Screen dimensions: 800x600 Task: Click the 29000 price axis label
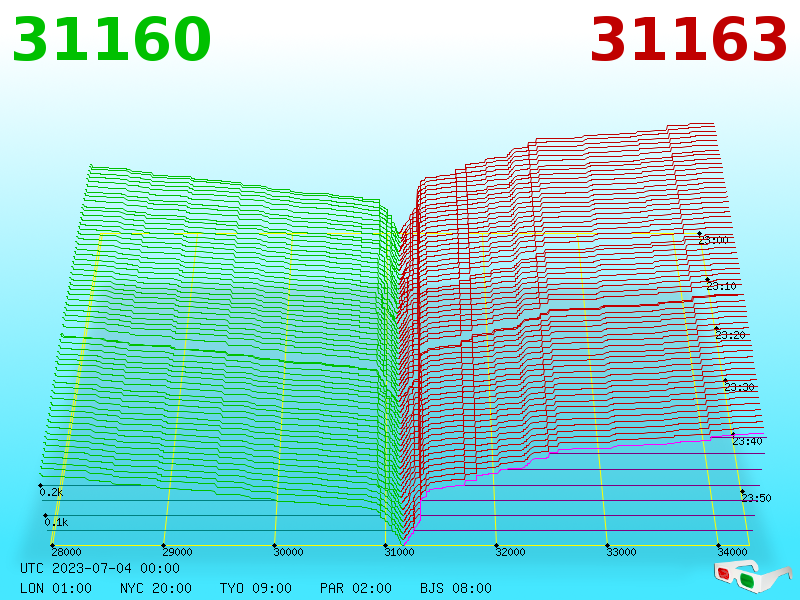click(177, 552)
